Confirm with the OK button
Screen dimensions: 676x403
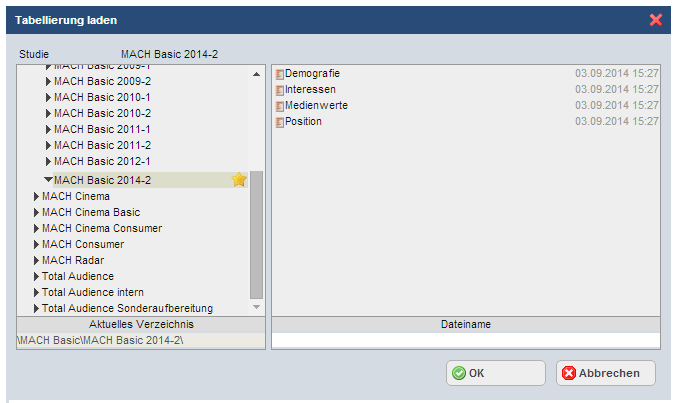click(495, 373)
